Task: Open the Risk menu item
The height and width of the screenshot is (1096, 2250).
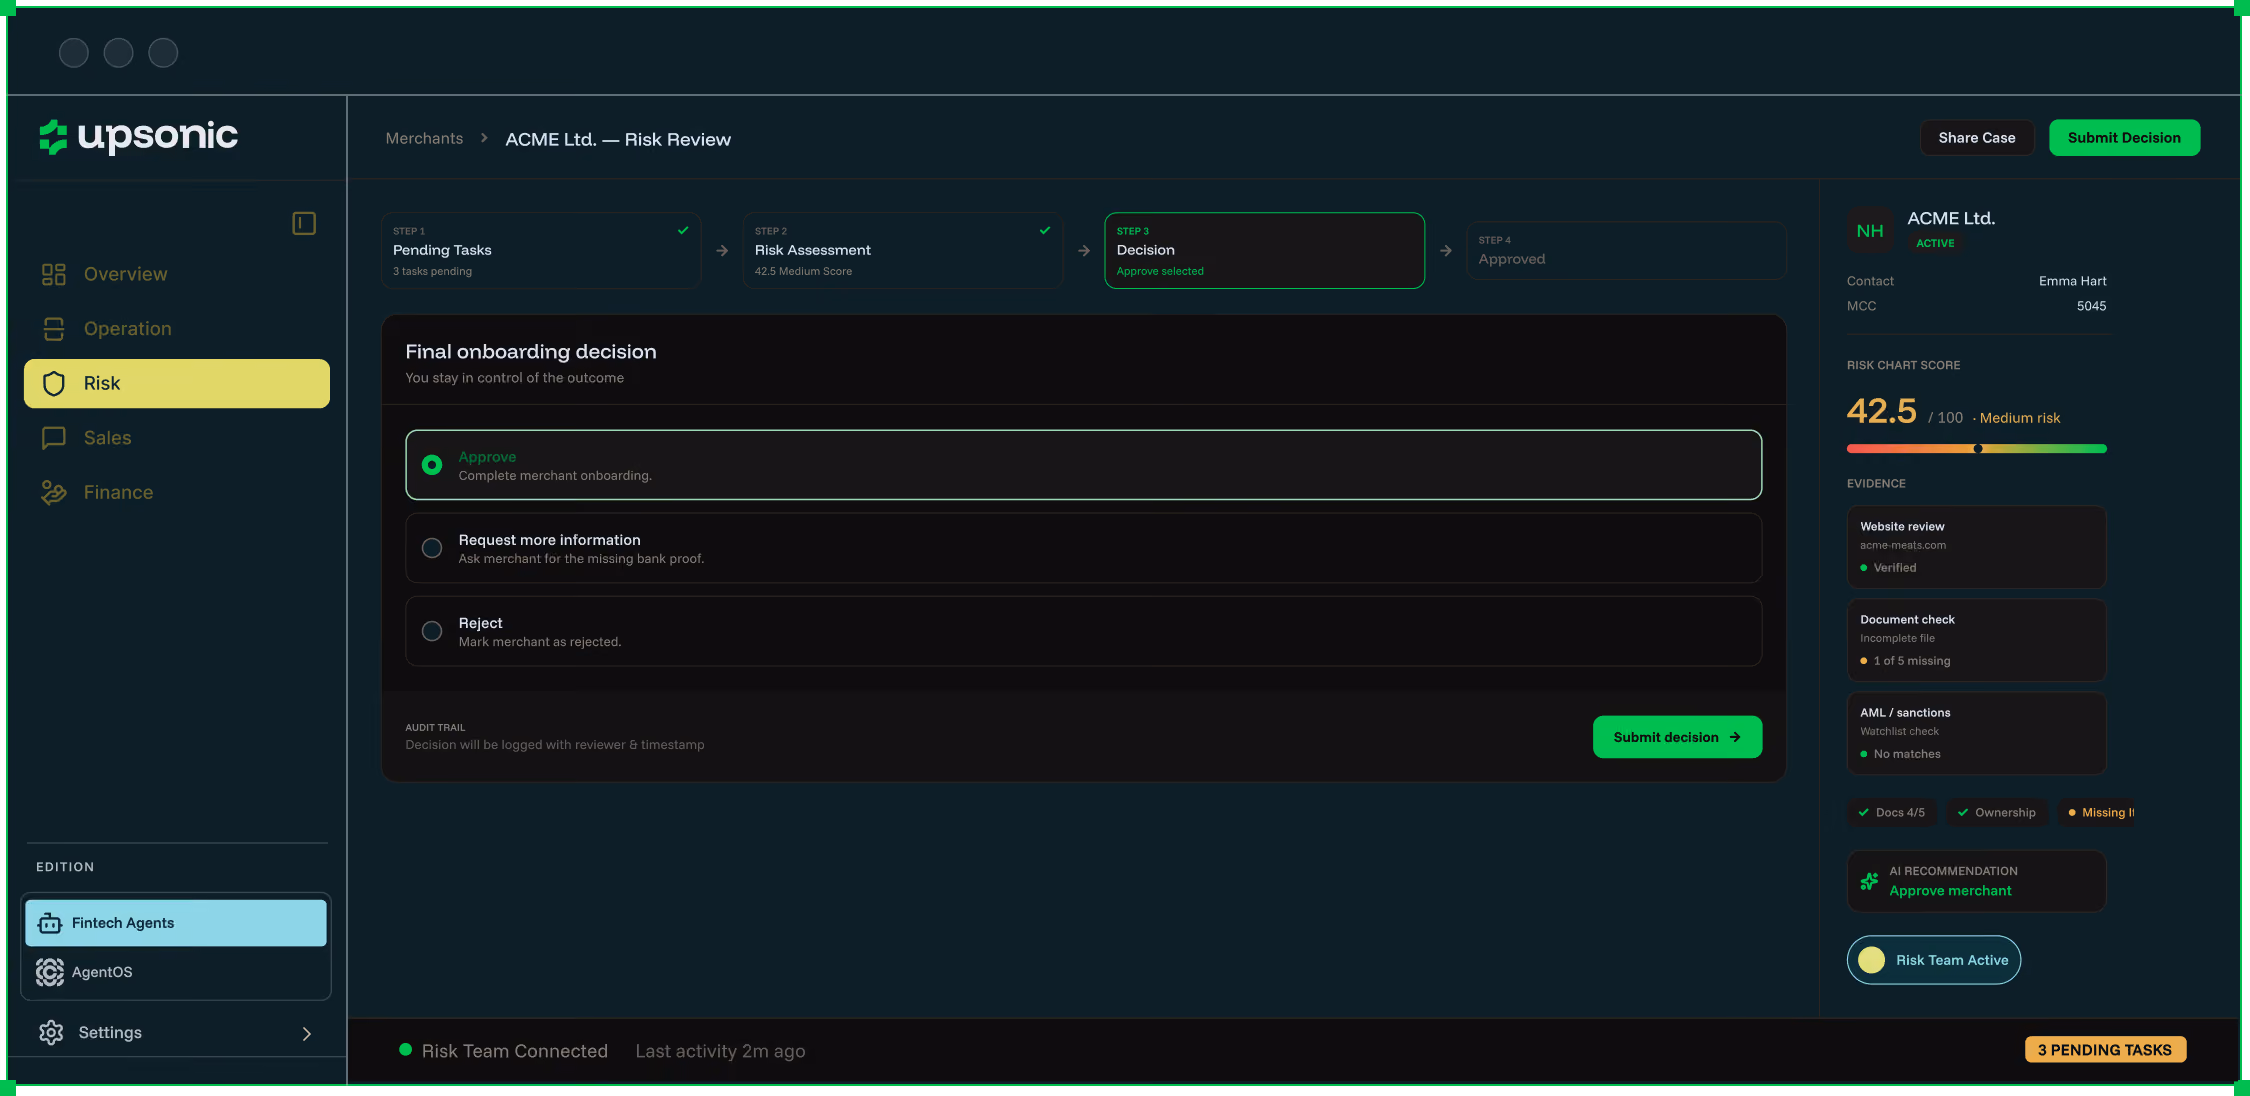Action: coord(177,383)
